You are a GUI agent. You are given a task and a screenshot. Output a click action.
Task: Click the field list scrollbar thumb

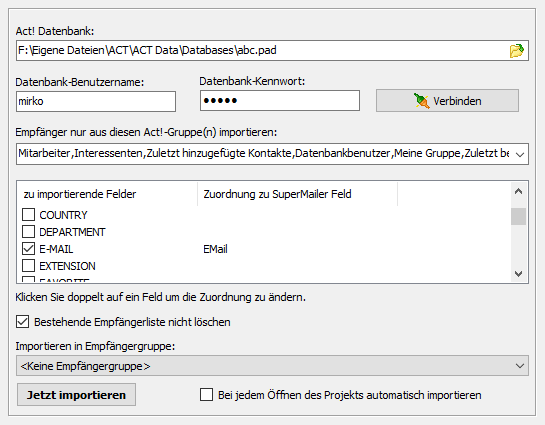519,216
